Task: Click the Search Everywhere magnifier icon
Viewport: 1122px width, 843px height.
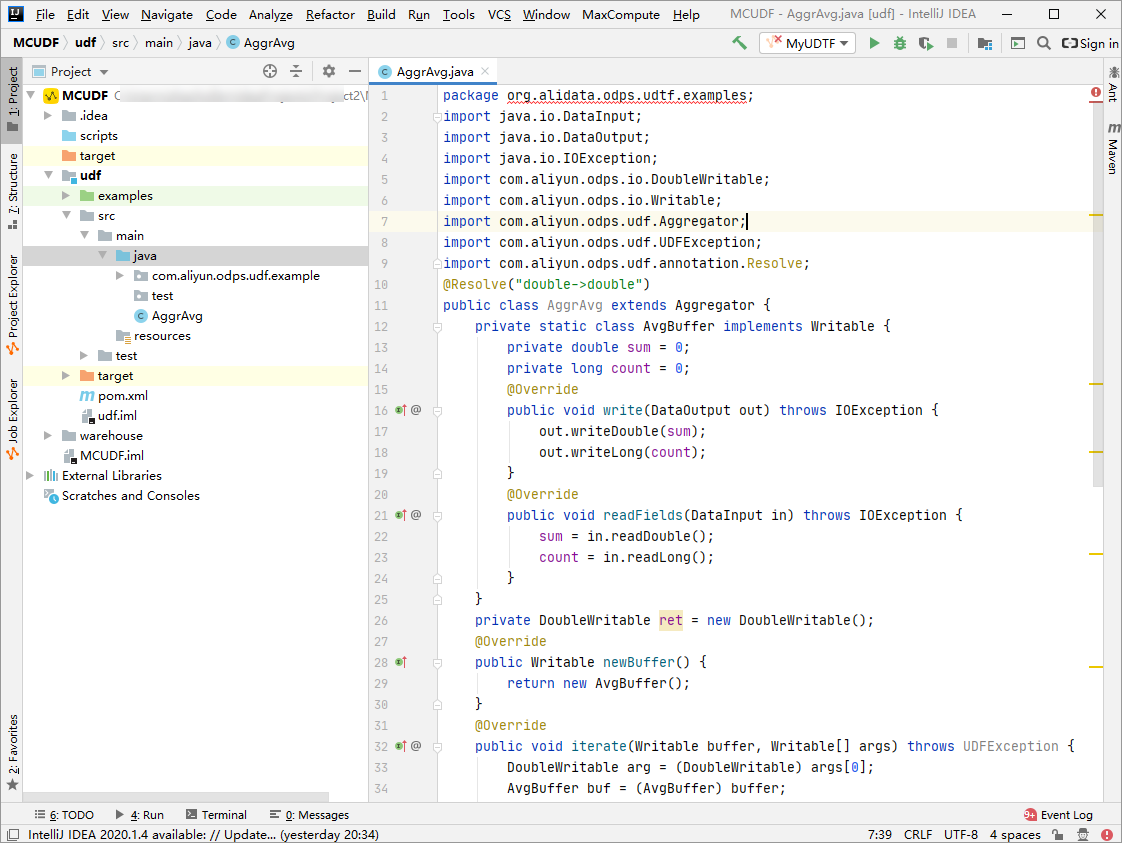Action: tap(1043, 43)
